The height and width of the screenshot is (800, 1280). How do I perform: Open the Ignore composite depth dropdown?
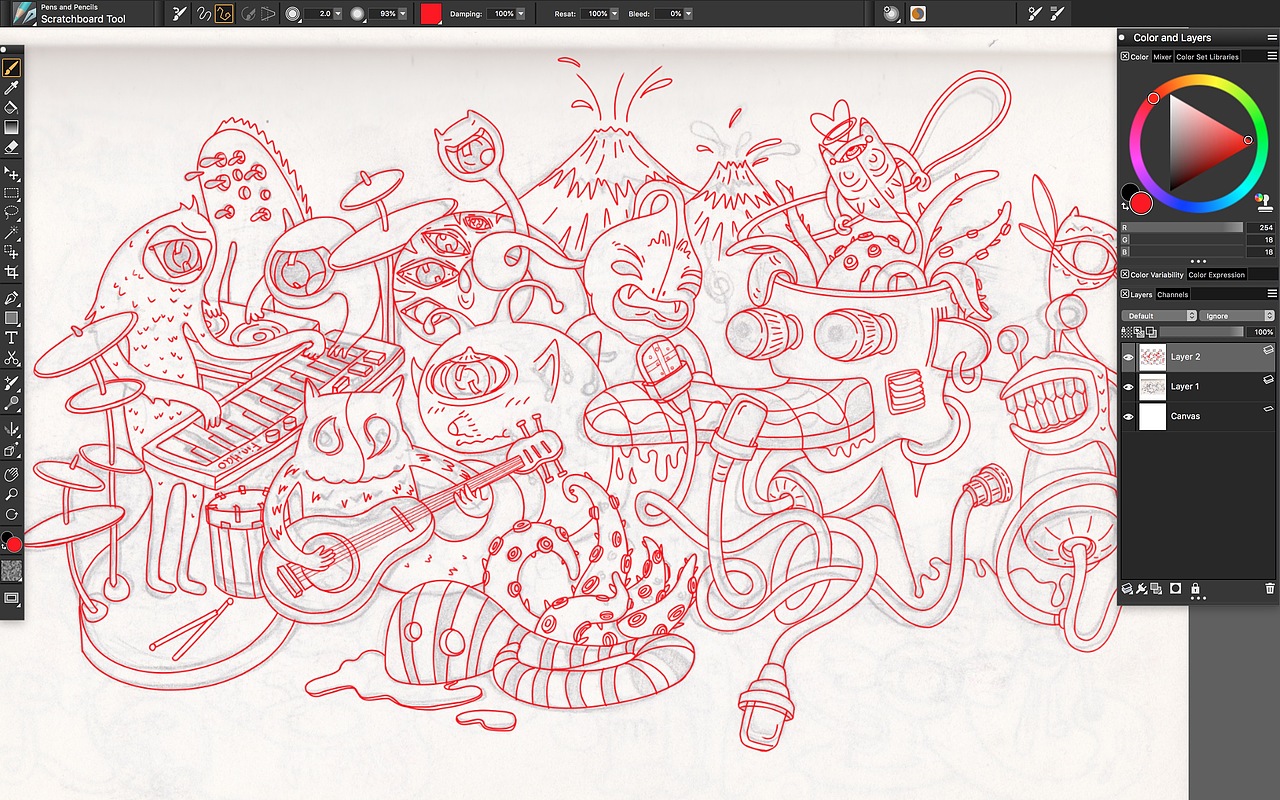(1238, 316)
